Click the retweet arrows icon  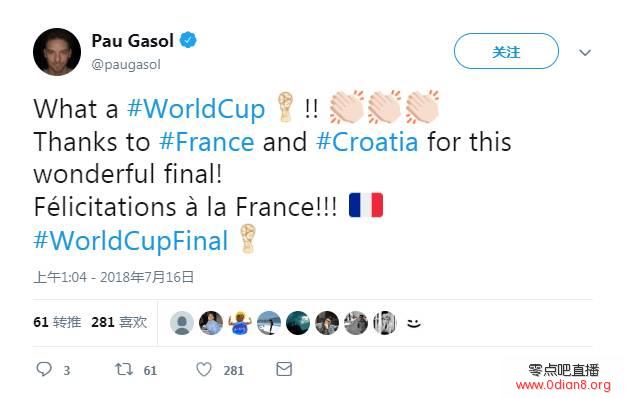pyautogui.click(x=124, y=369)
